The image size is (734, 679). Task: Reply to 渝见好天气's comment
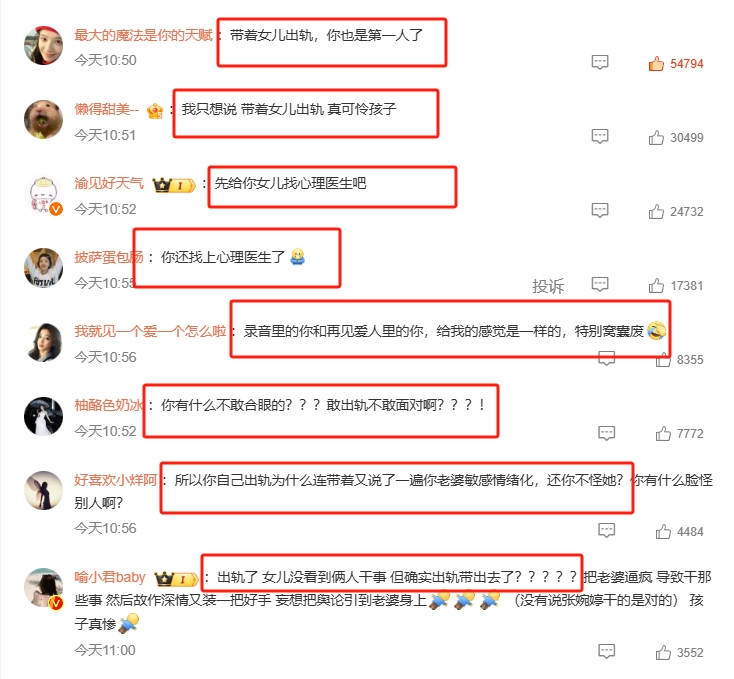[600, 210]
